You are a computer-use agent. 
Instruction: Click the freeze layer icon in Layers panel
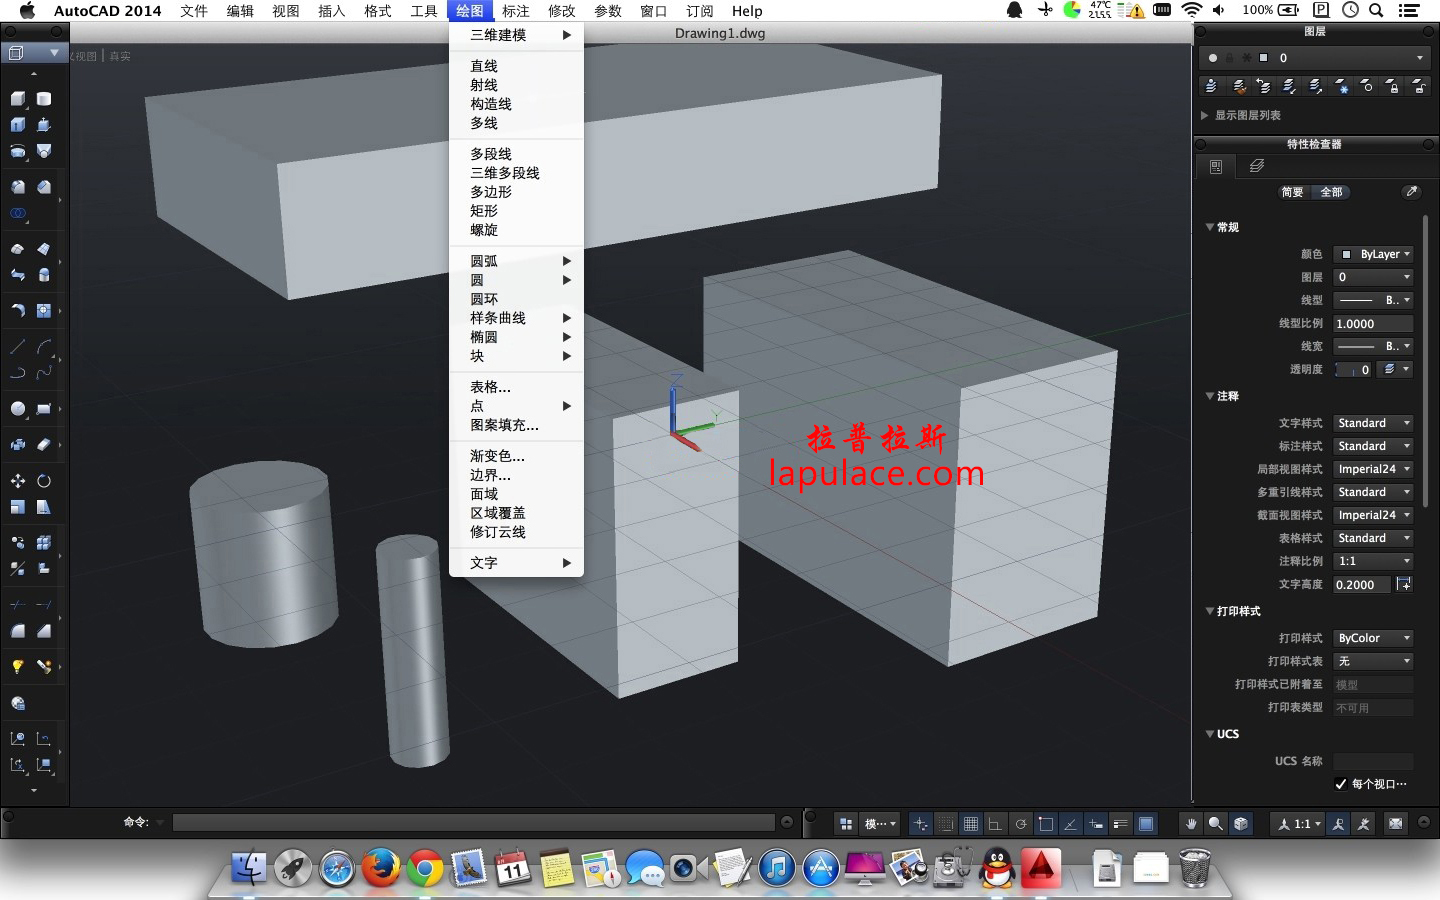point(1343,86)
